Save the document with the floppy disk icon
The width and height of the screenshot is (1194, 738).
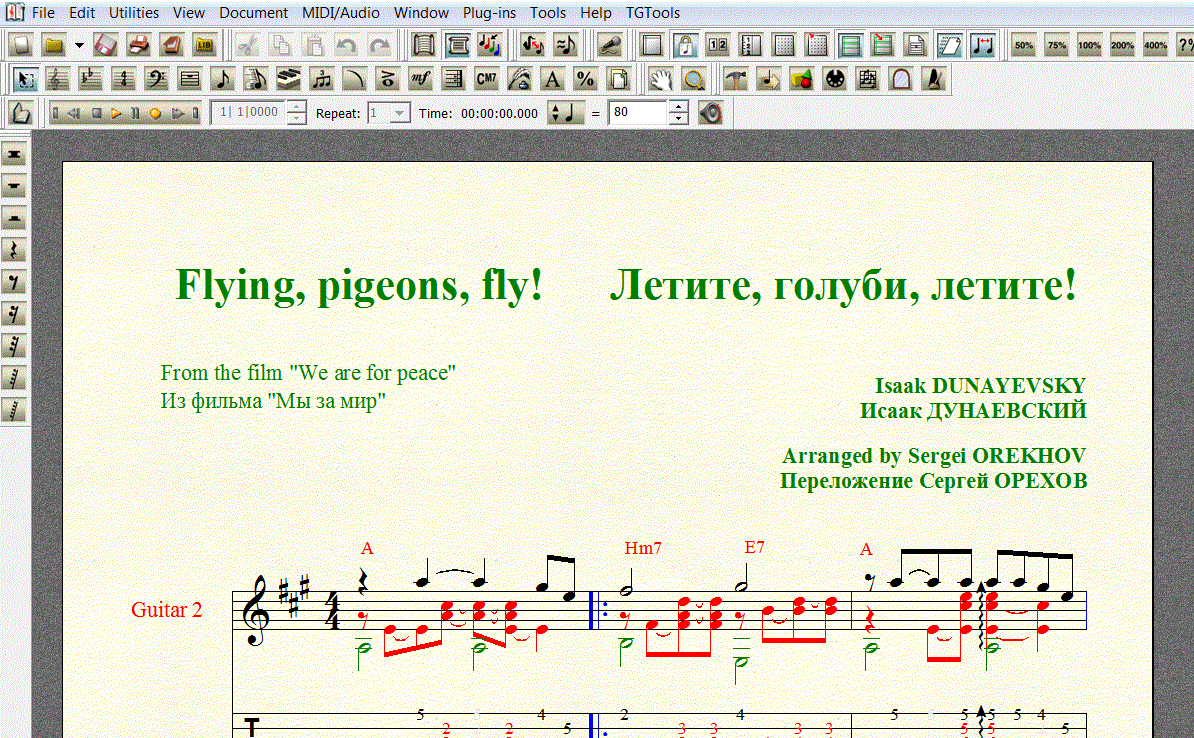pos(105,45)
